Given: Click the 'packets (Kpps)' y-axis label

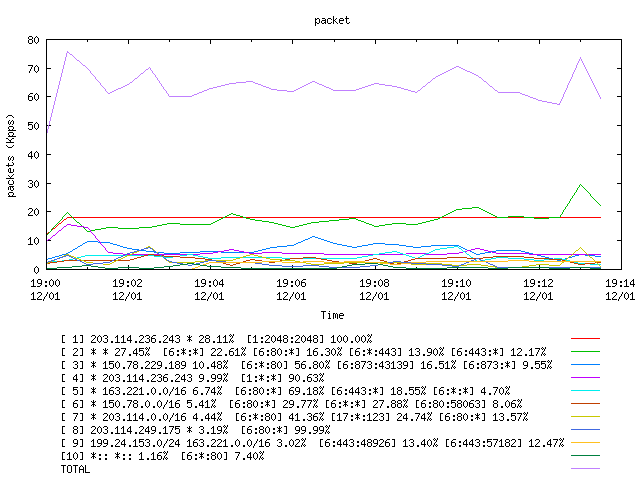Looking at the screenshot, I should click(x=11, y=156).
